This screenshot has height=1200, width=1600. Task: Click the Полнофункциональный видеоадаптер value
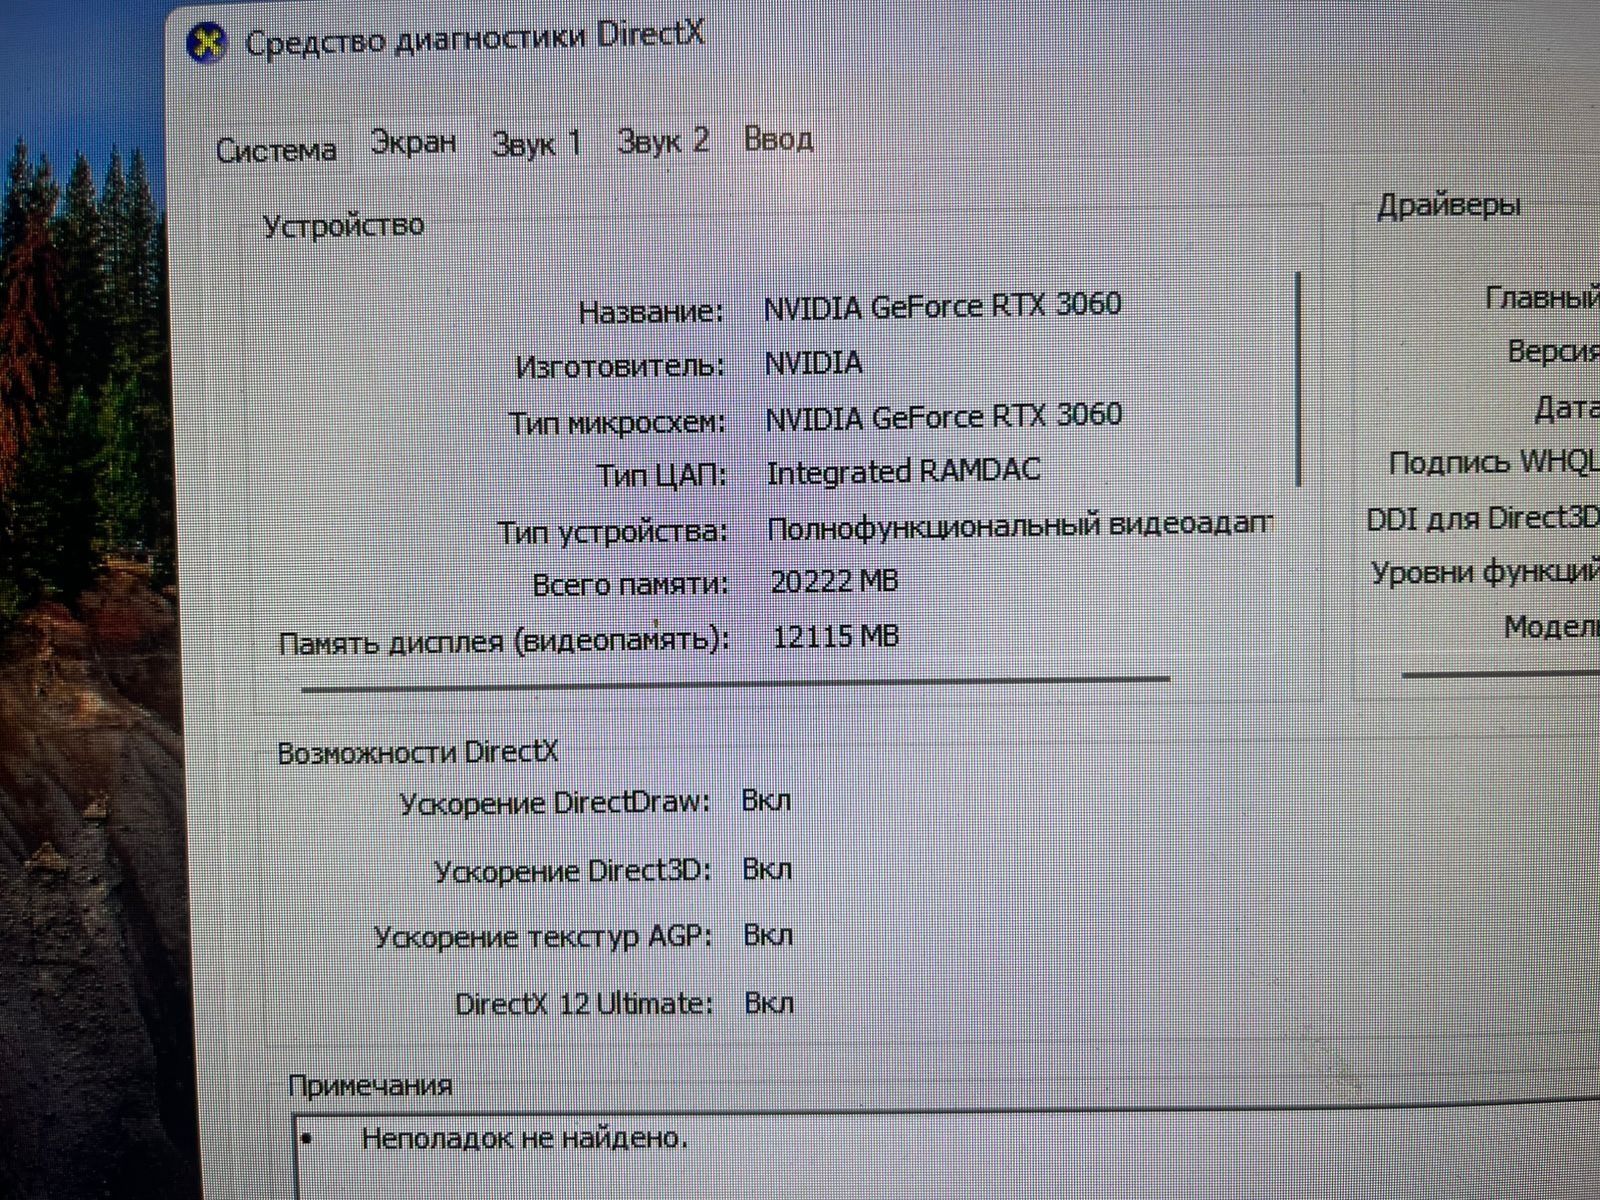[1020, 526]
